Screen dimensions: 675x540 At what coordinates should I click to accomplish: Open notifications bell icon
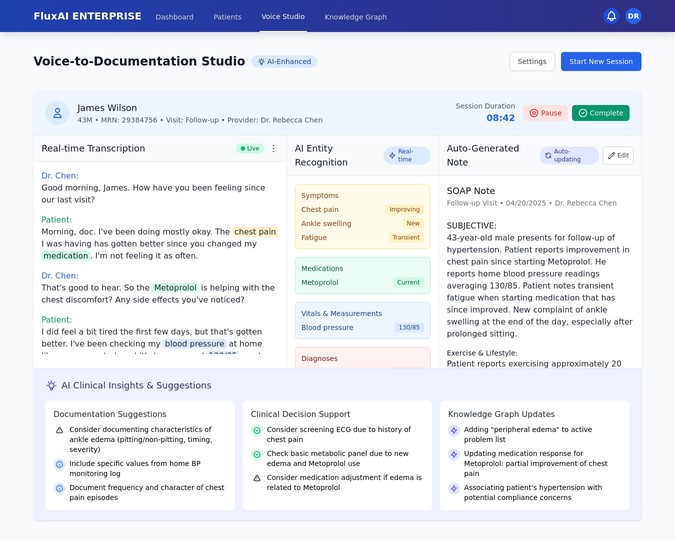coord(611,16)
